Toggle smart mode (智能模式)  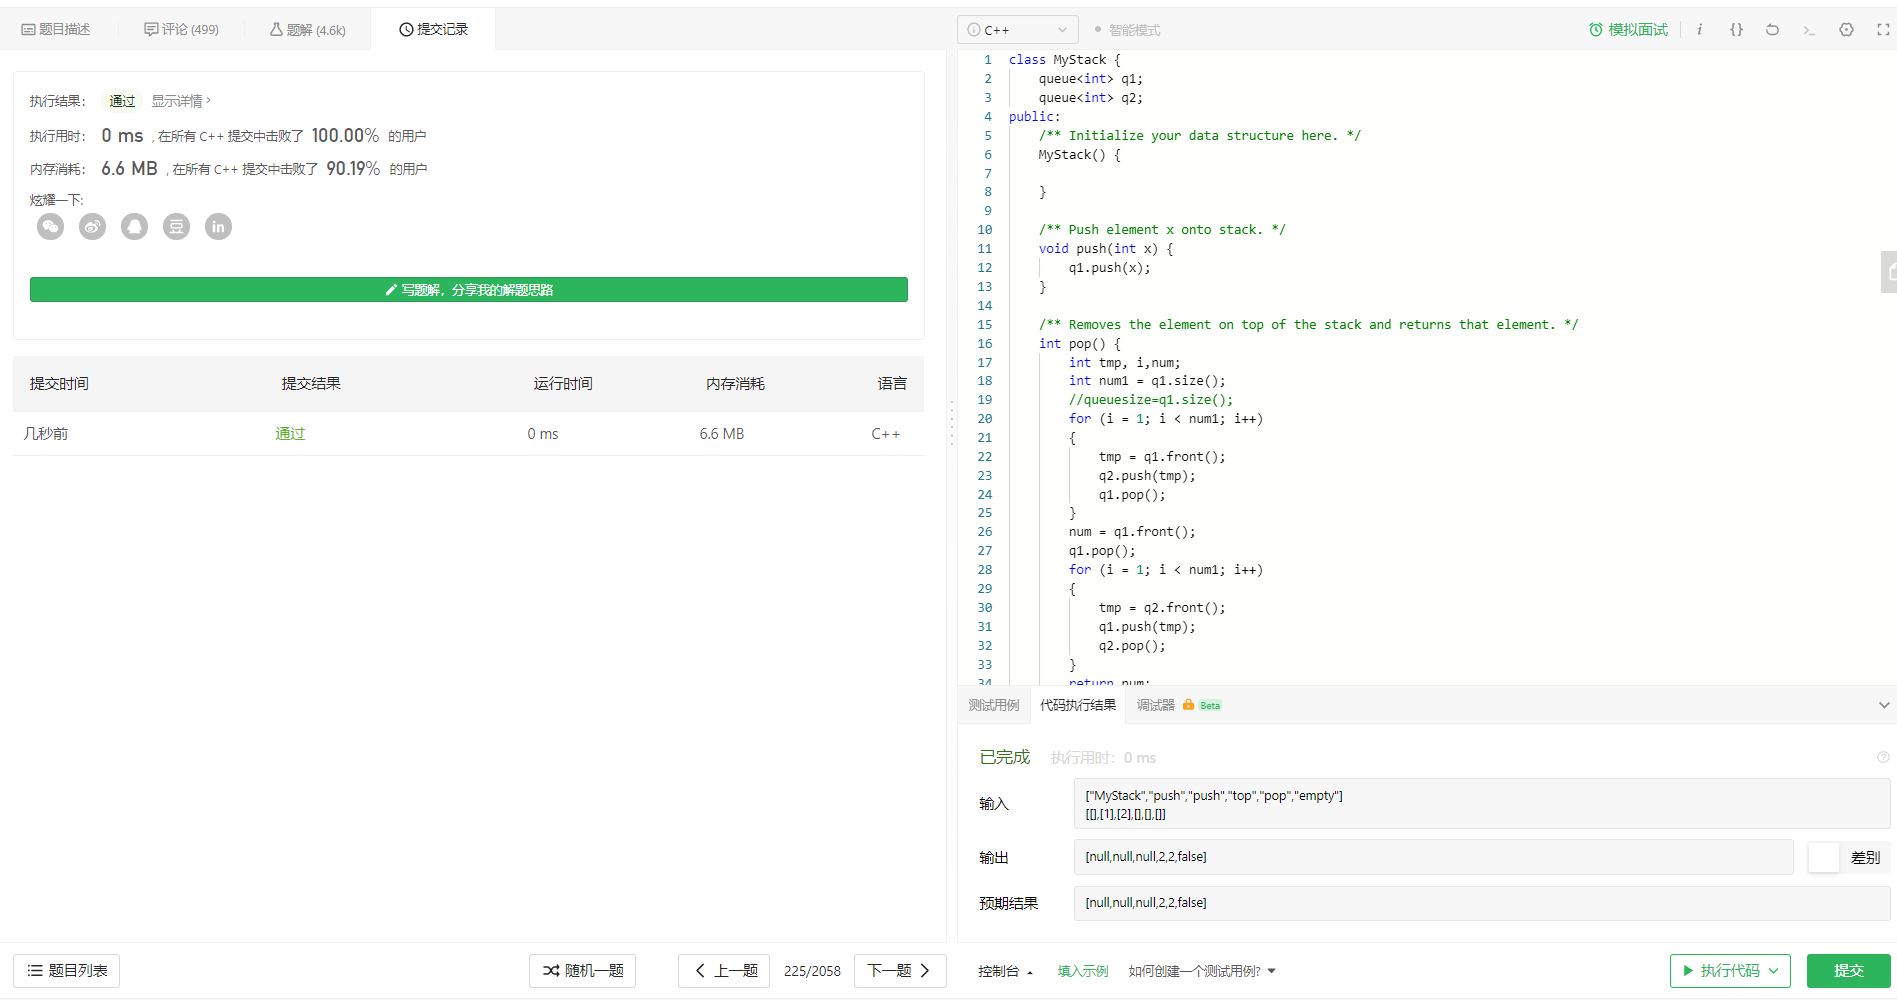click(1127, 30)
